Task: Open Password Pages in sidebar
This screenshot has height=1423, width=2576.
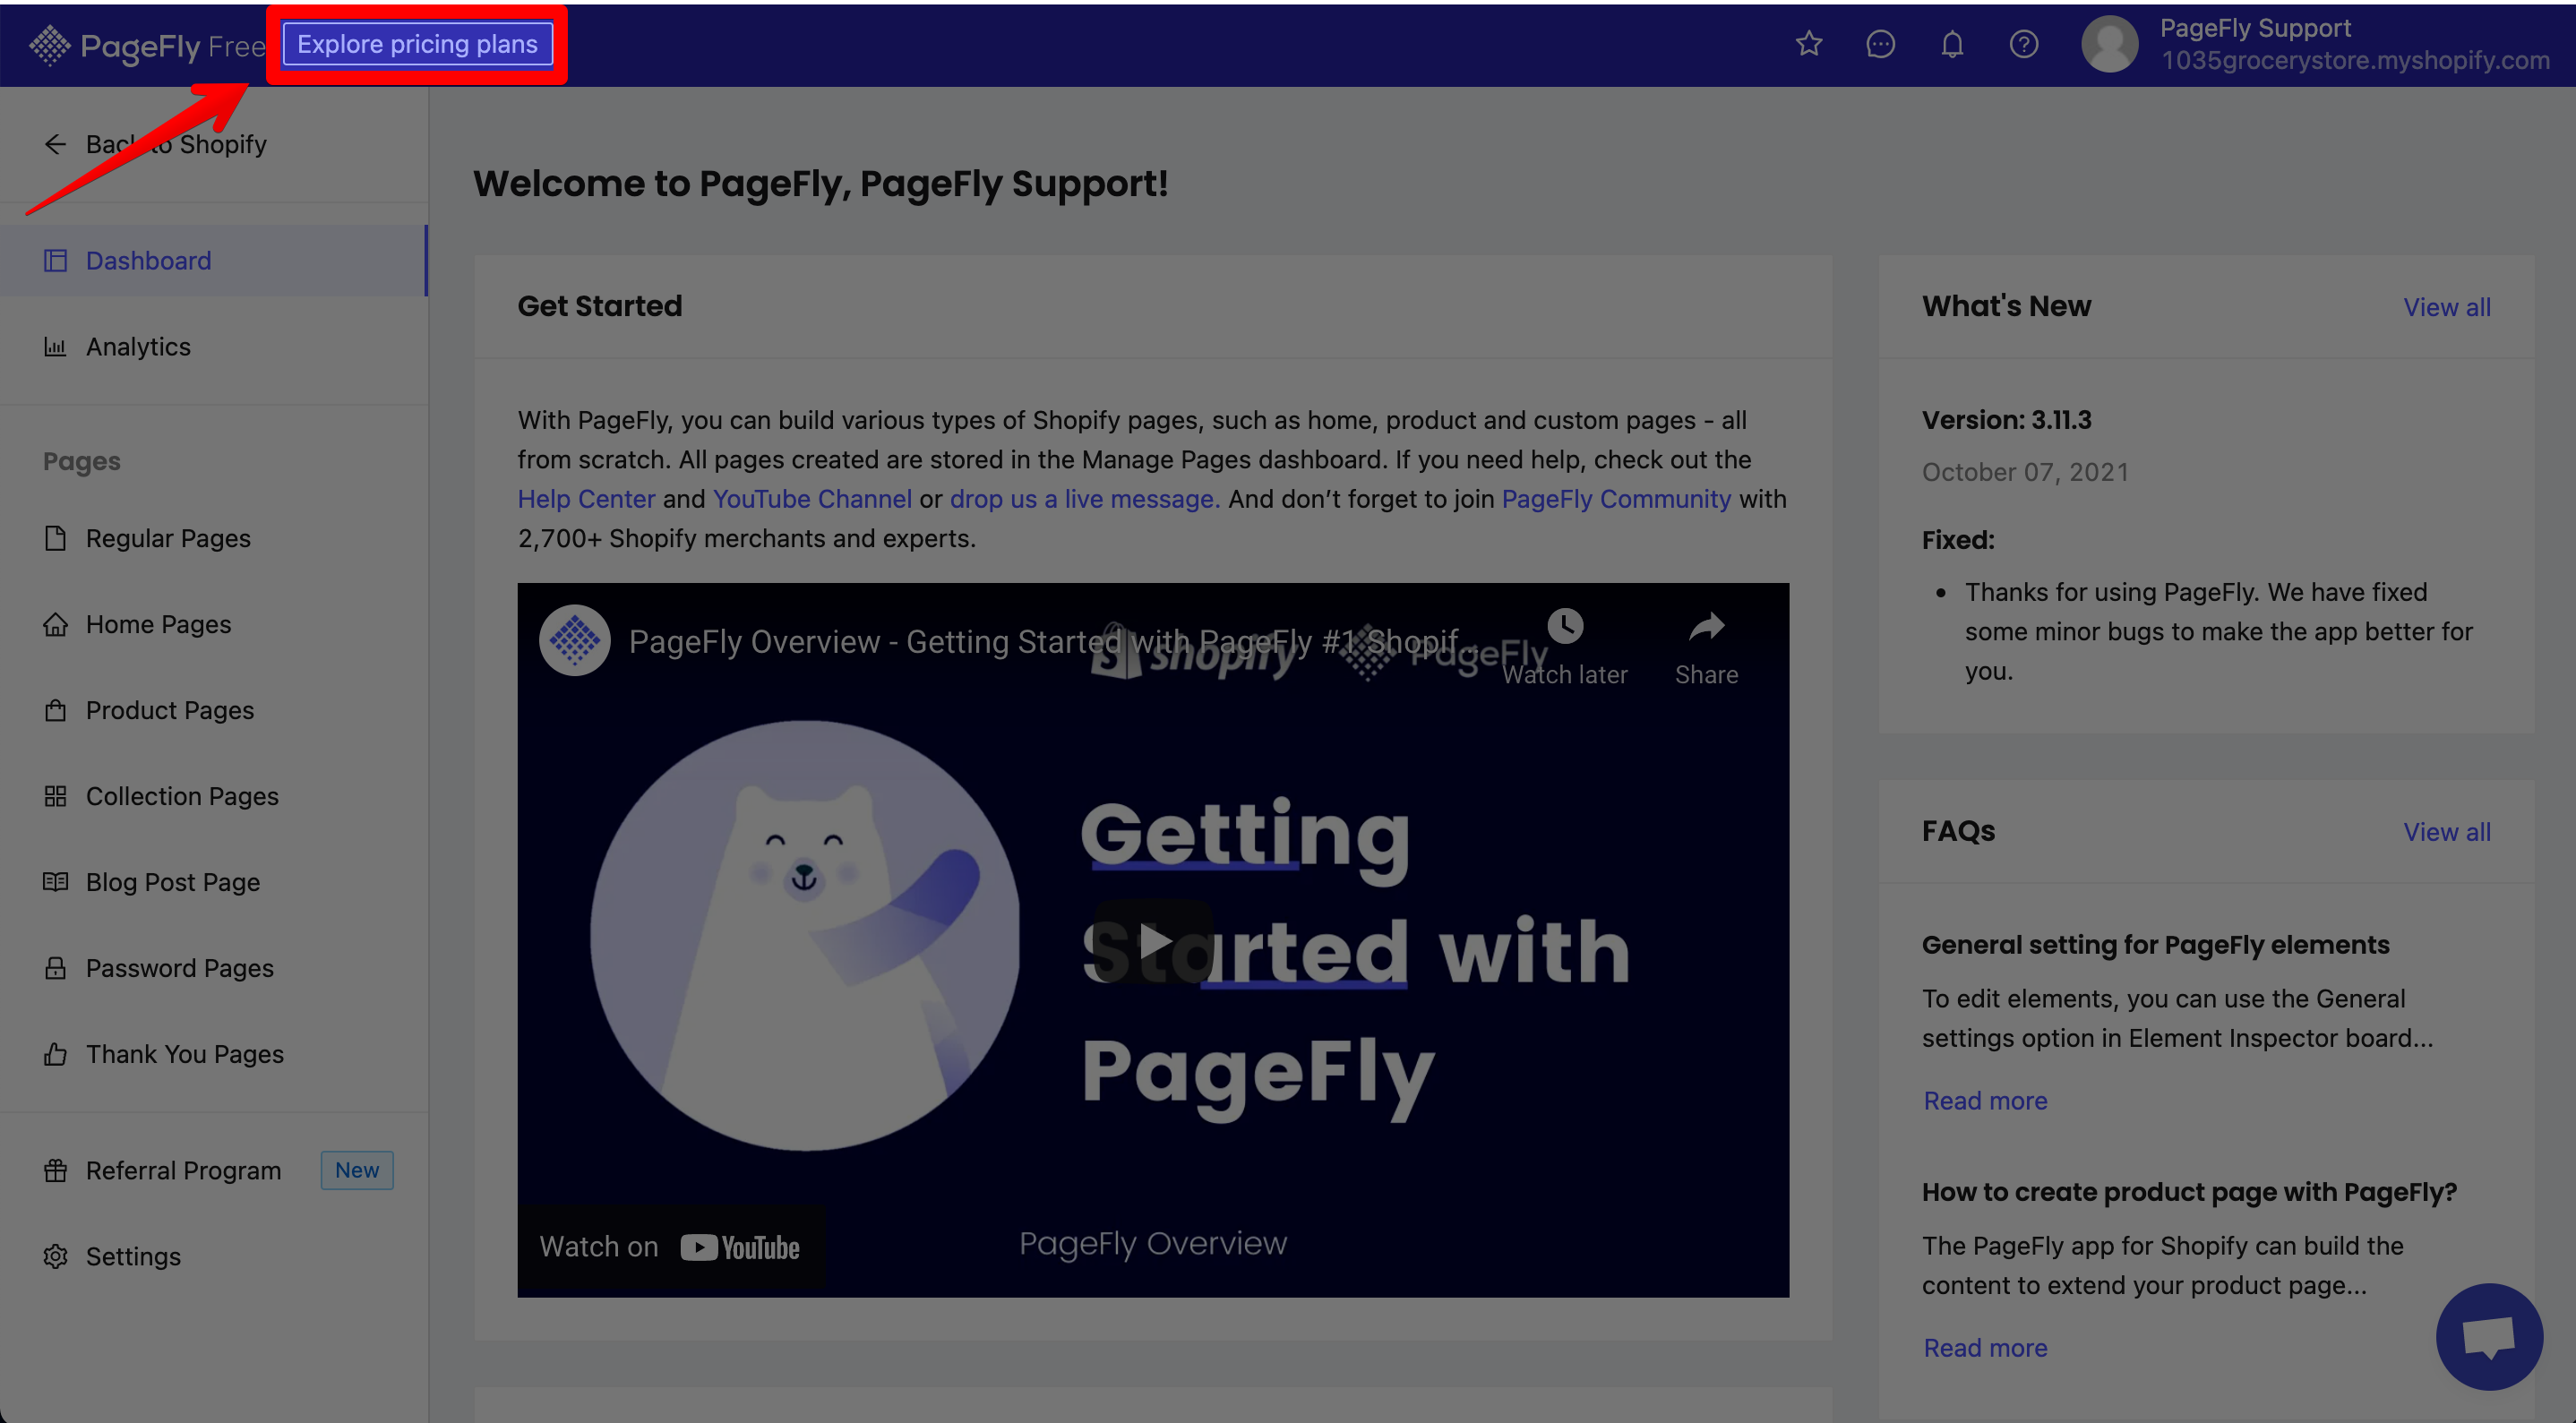Action: coord(213,968)
